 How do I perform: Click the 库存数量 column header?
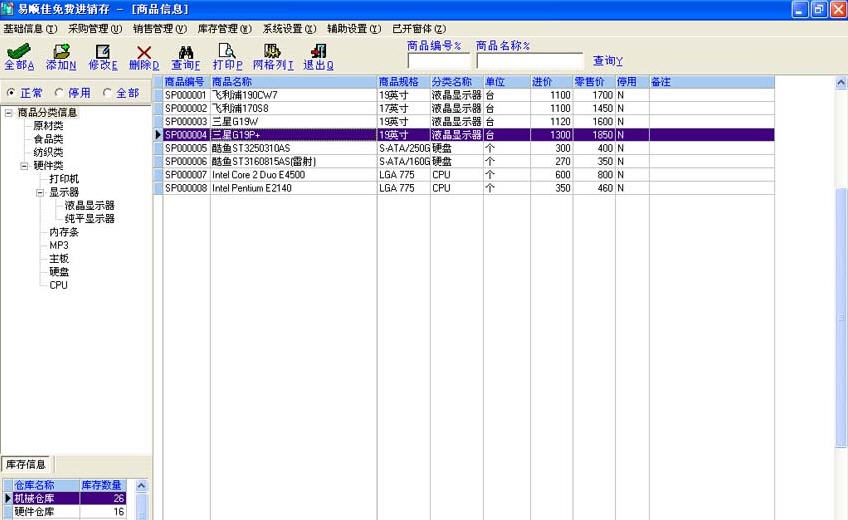[103, 485]
